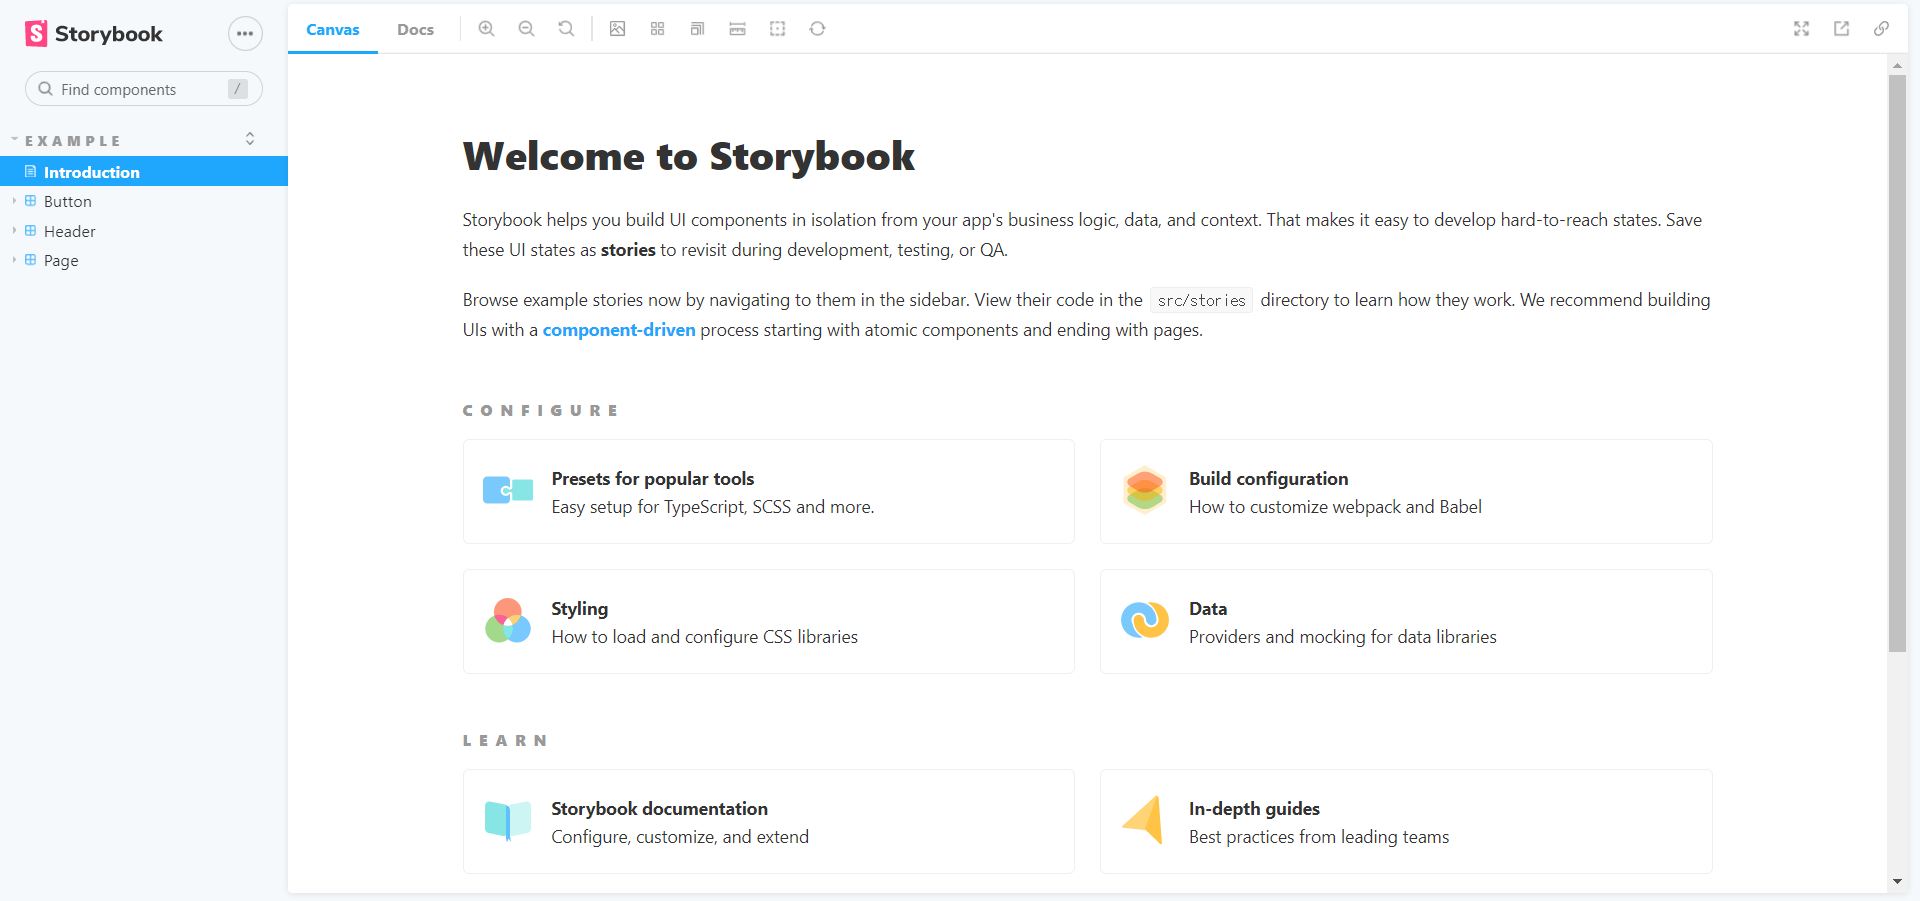Toggle the Storybook menu options
Viewport: 1920px width, 901px height.
tap(245, 33)
